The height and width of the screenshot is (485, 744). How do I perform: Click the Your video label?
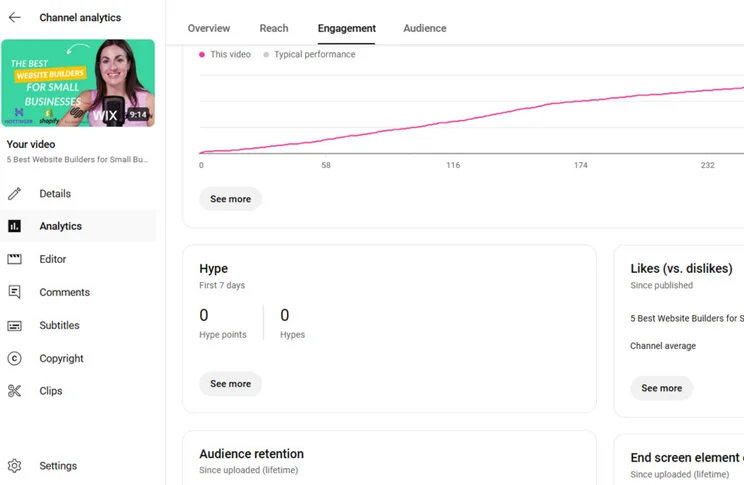(31, 144)
